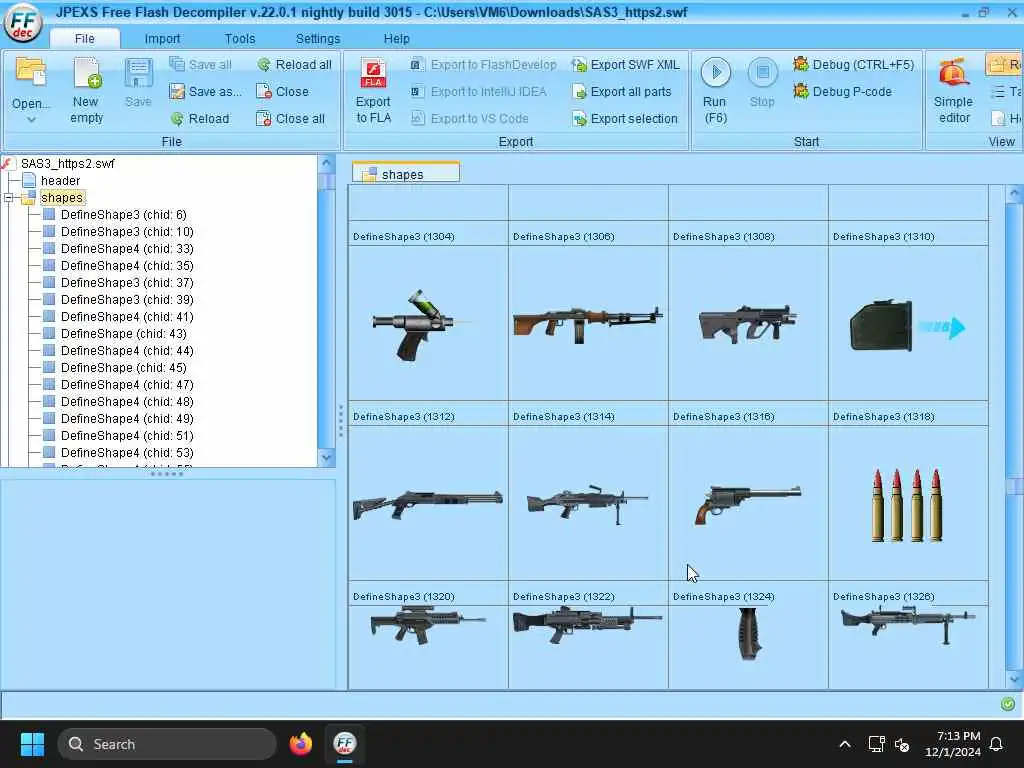Click the Reload button
The height and width of the screenshot is (768, 1024).
click(x=200, y=118)
